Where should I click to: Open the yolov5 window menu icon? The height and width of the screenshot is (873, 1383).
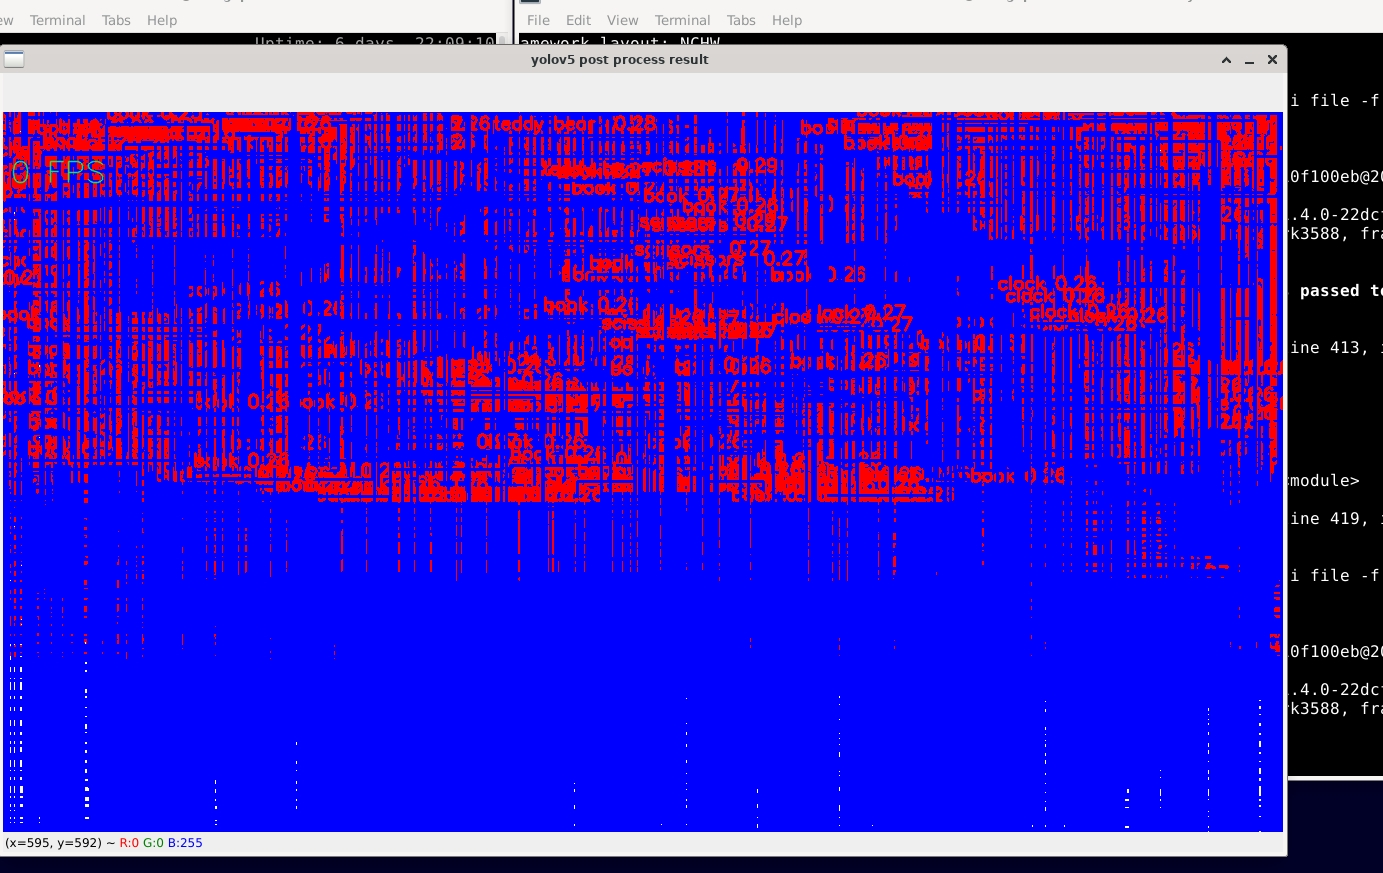point(14,60)
